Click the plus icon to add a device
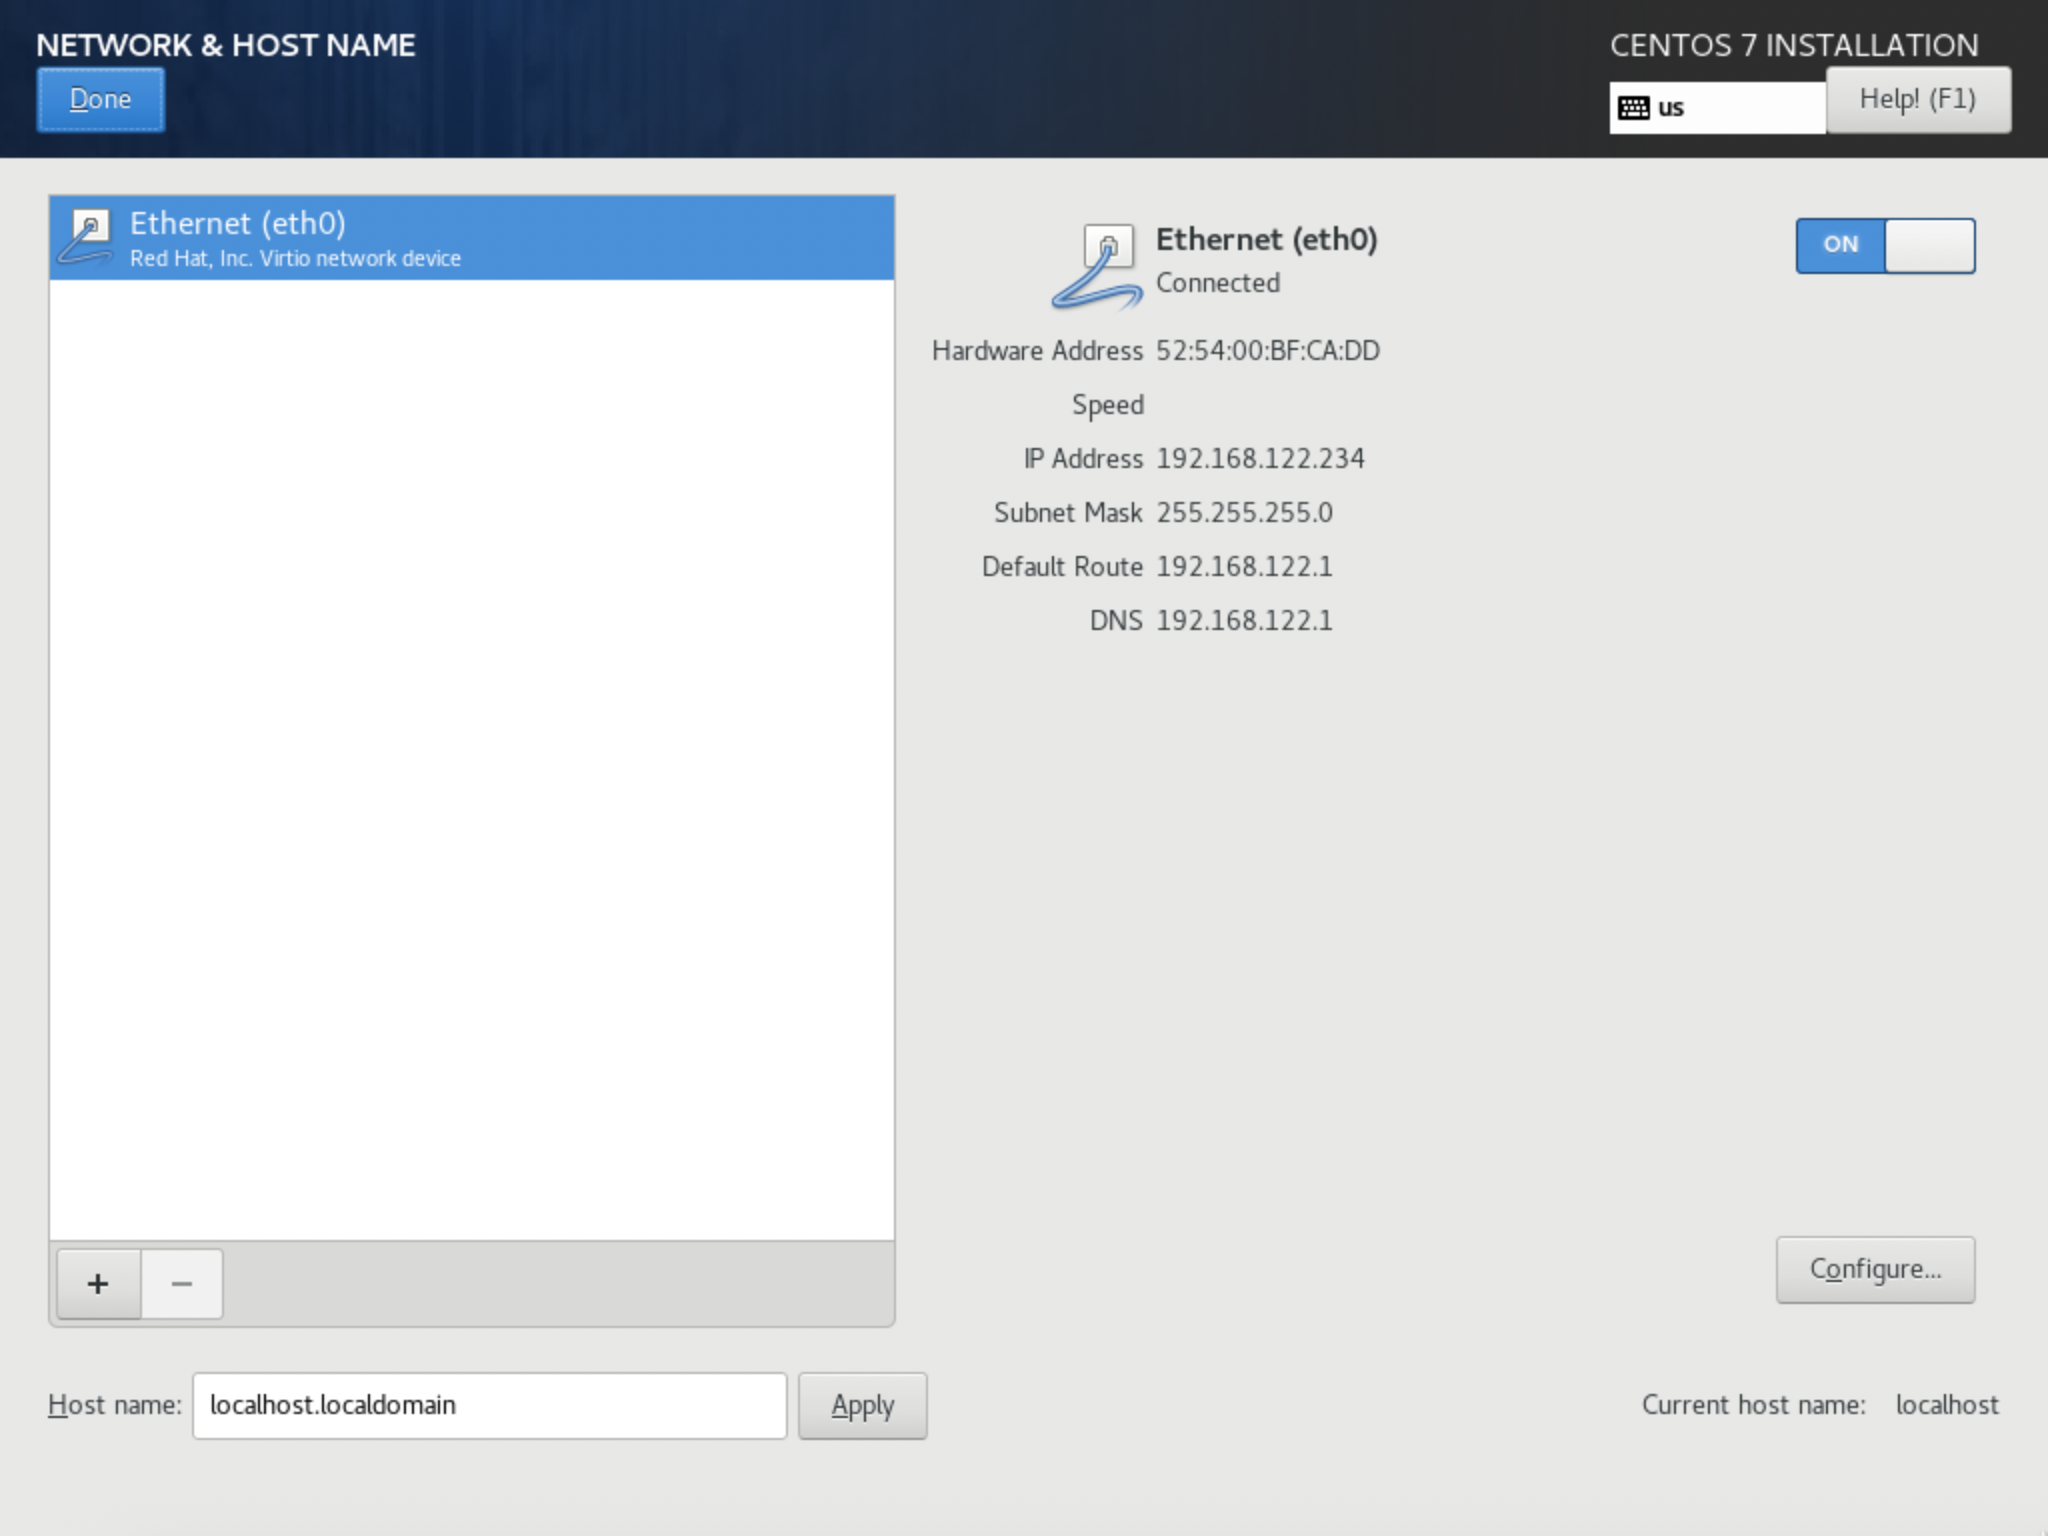2048x1536 pixels. coord(98,1283)
